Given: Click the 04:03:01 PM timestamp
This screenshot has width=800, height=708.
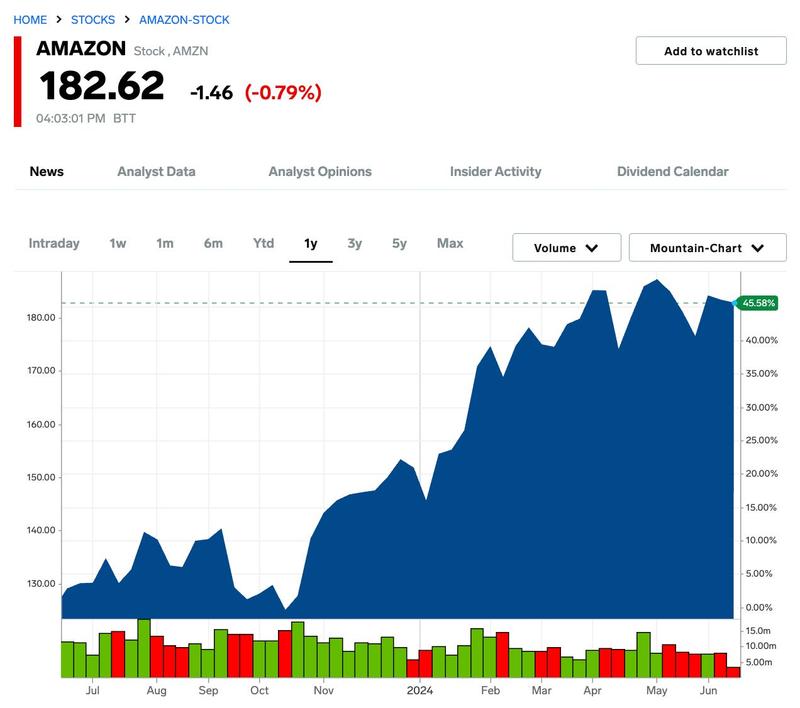Looking at the screenshot, I should pyautogui.click(x=70, y=118).
